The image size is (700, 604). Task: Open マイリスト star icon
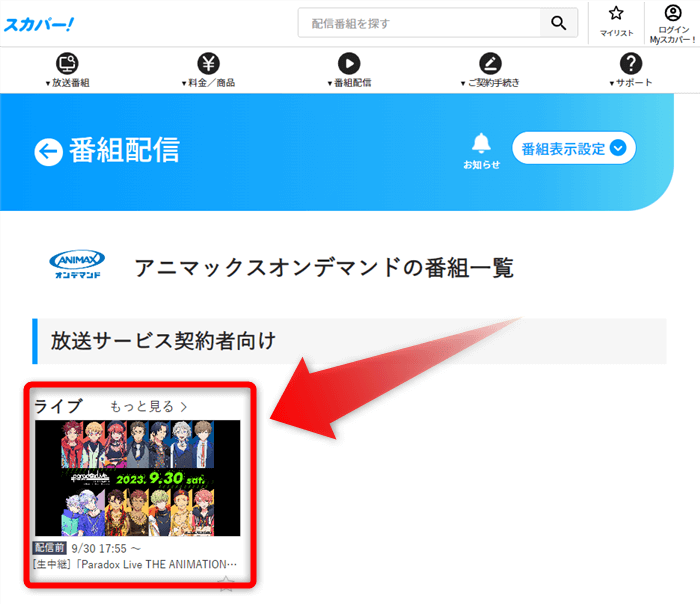[616, 13]
